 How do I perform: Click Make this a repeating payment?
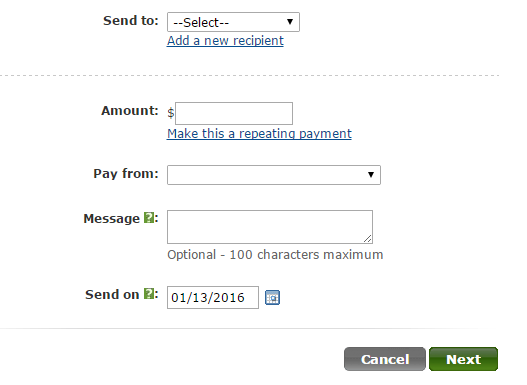[x=259, y=134]
